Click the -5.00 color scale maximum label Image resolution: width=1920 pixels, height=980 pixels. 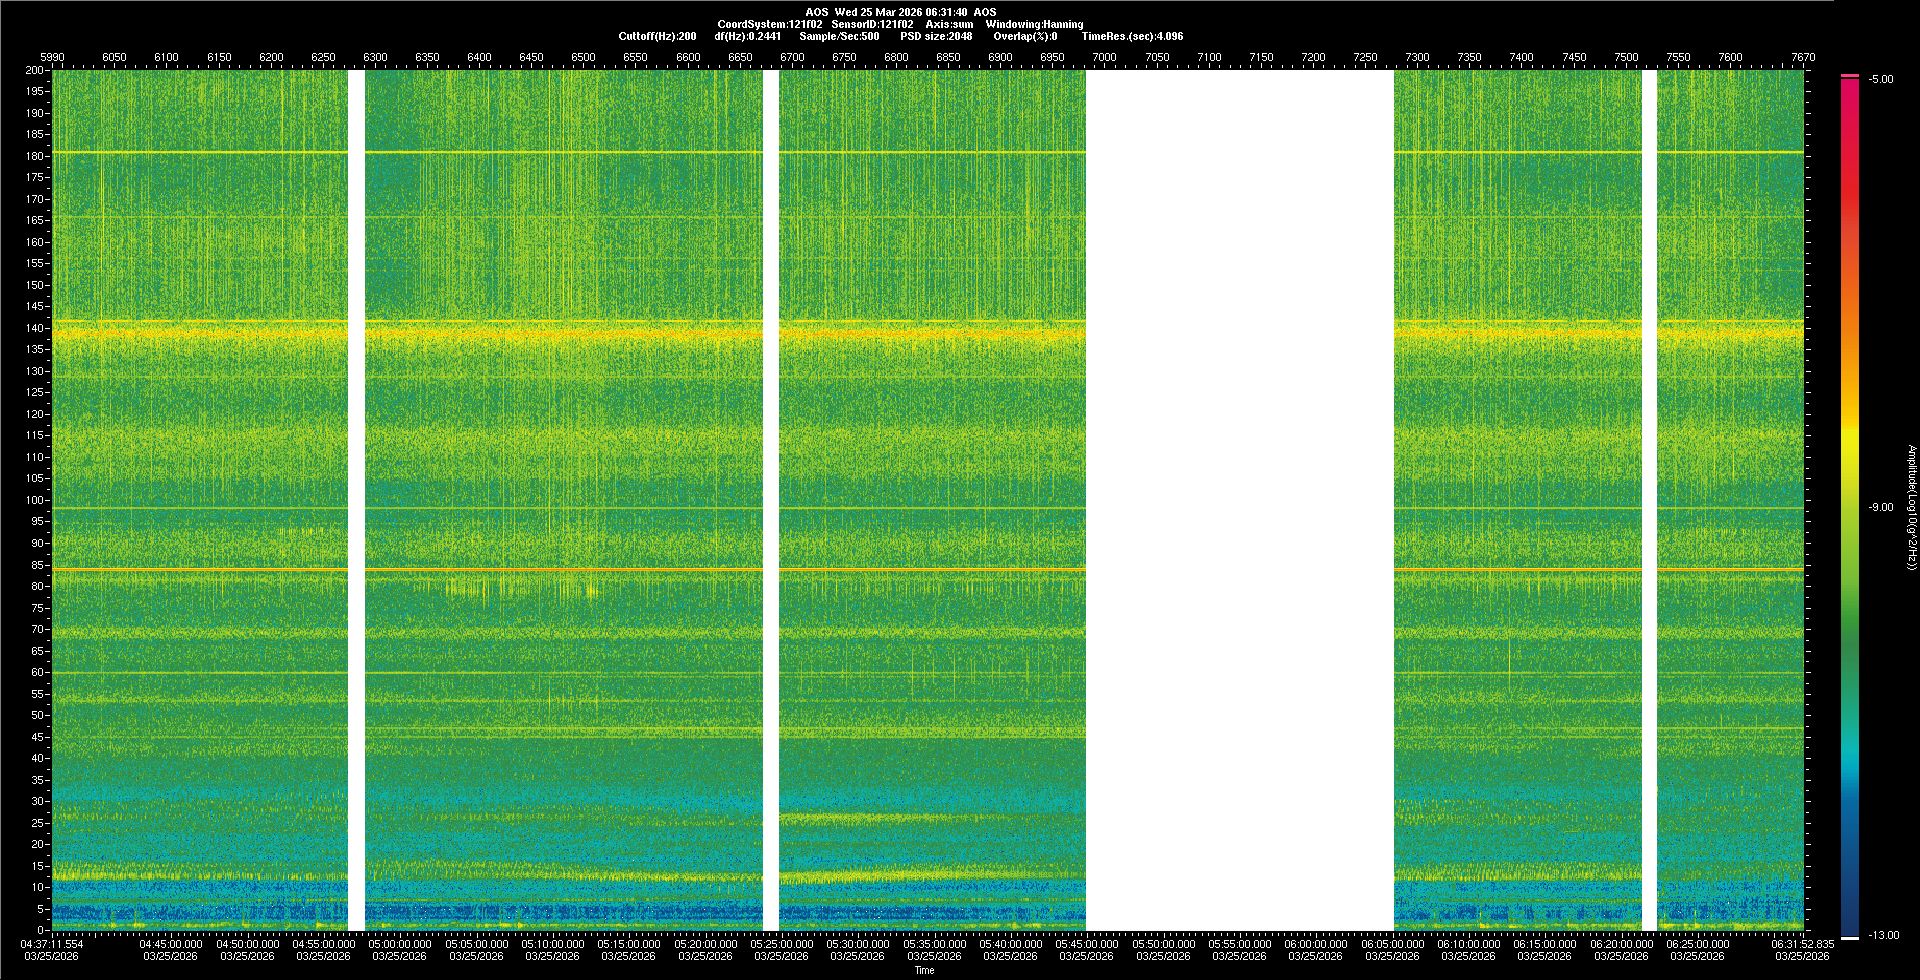(x=1880, y=80)
